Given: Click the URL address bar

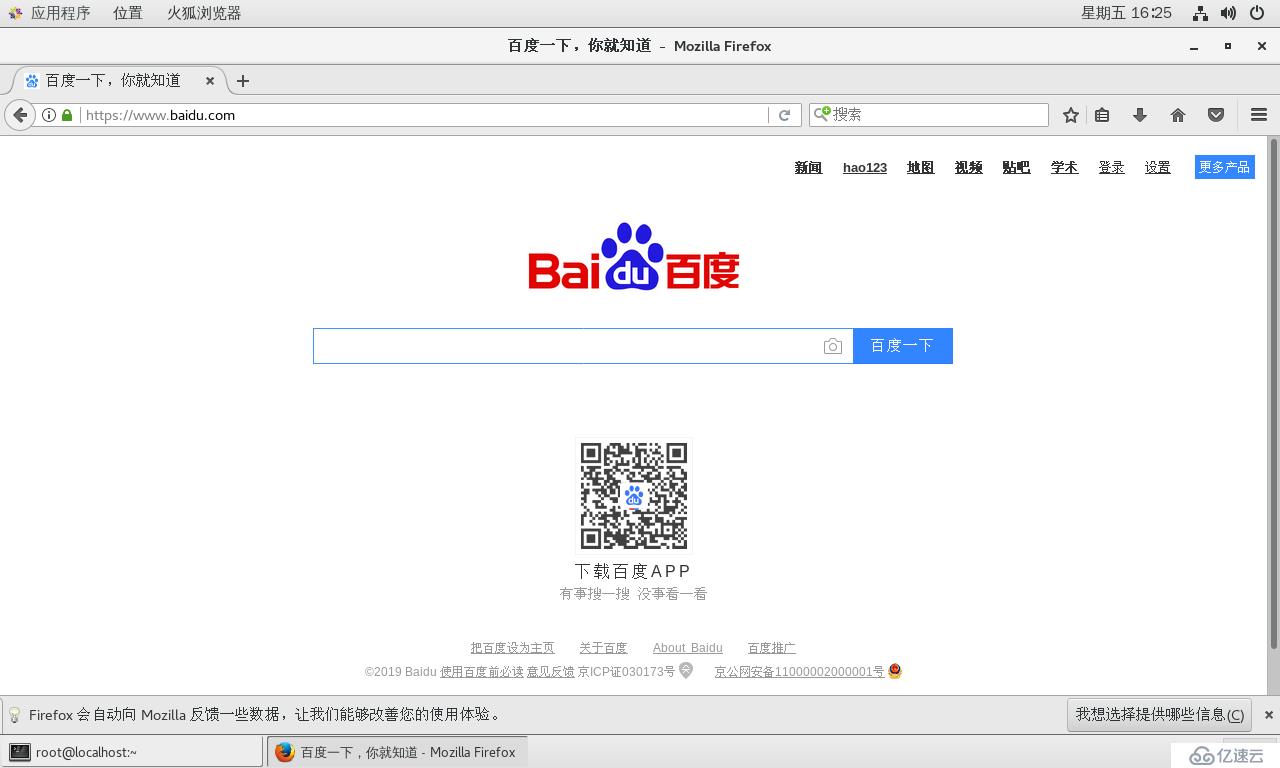Looking at the screenshot, I should pos(423,115).
